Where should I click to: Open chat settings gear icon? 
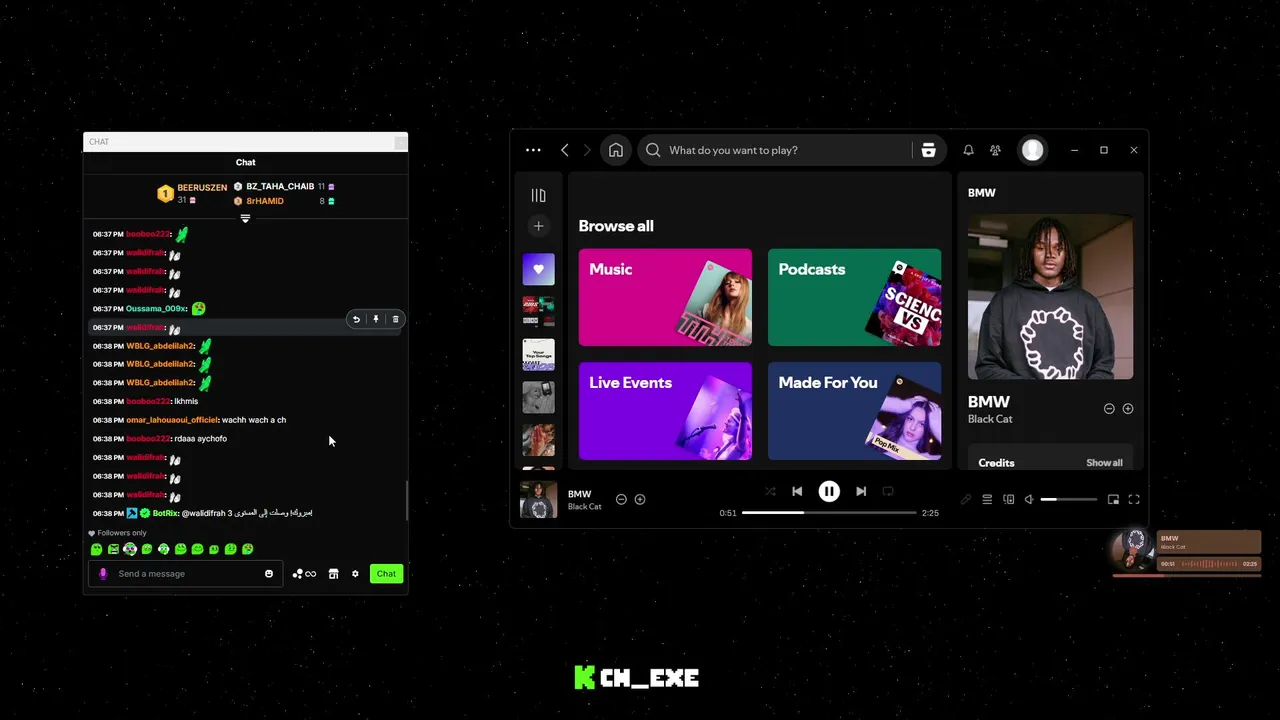(x=355, y=574)
